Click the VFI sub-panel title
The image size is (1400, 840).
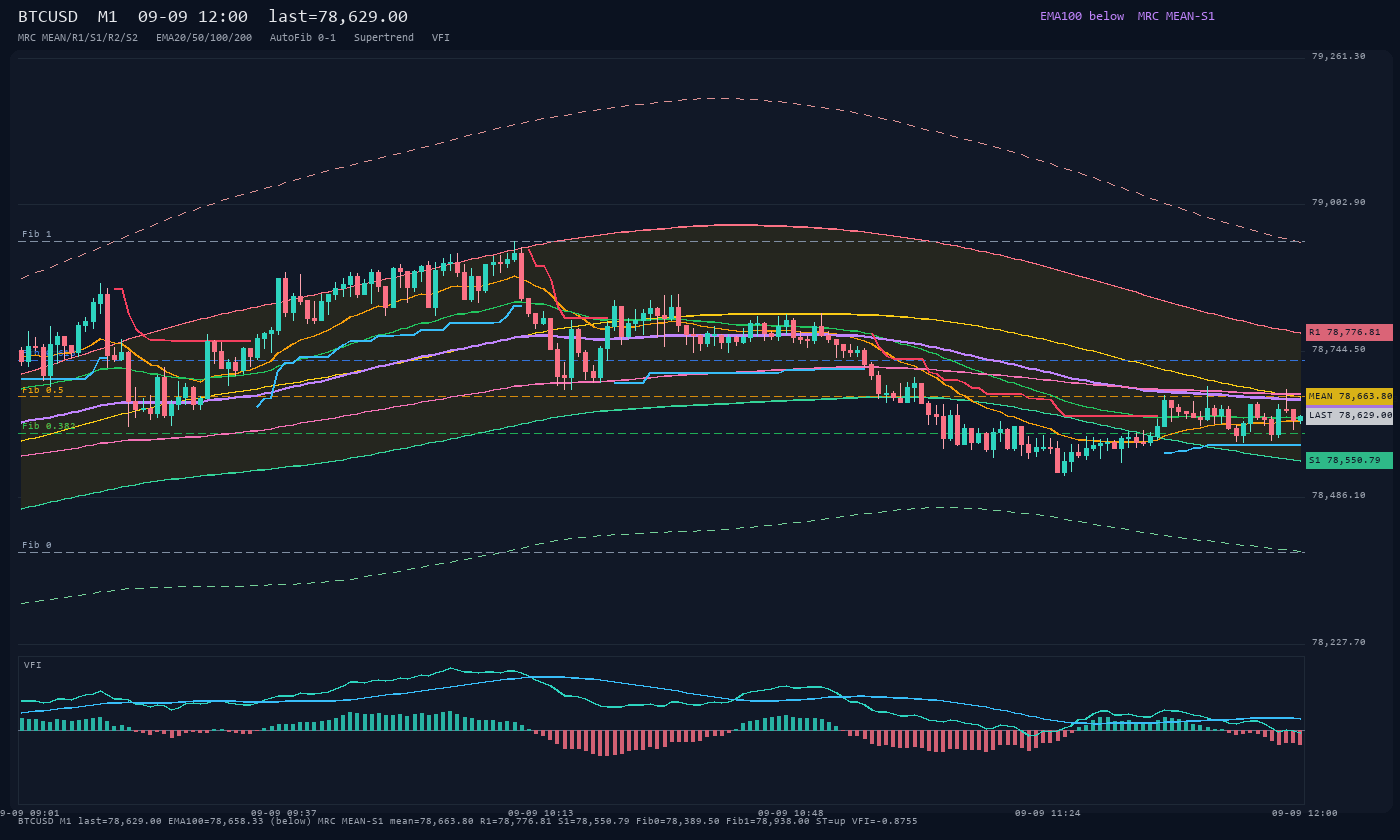click(33, 665)
